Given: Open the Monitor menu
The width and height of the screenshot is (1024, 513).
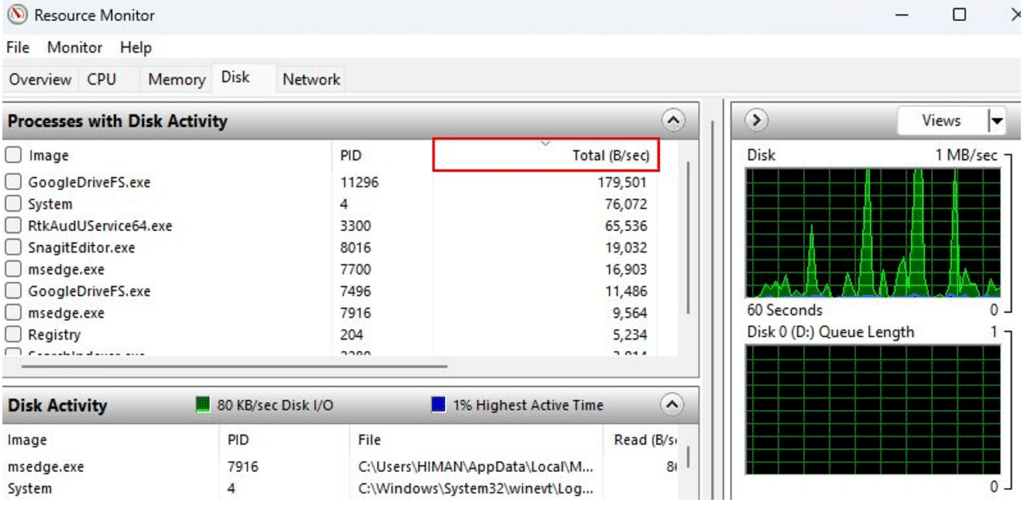Looking at the screenshot, I should [x=75, y=48].
